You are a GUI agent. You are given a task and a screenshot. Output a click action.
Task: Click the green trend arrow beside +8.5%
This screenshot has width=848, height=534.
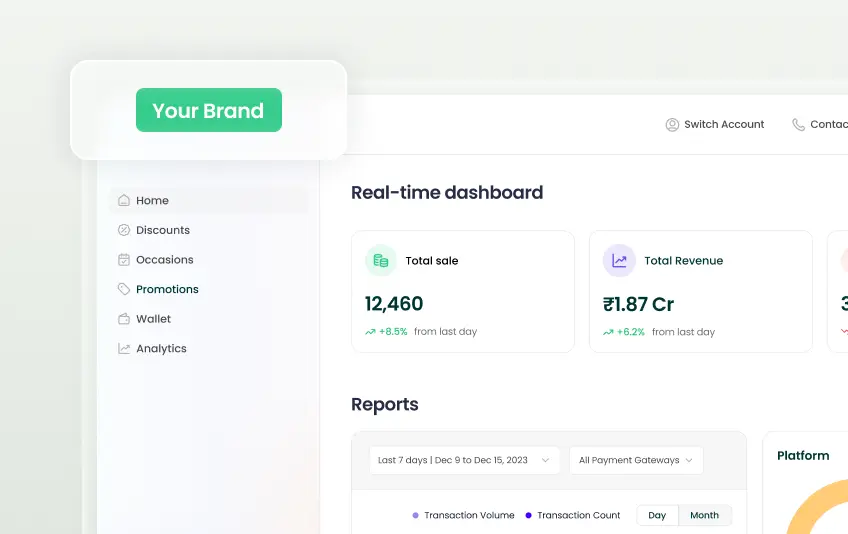[370, 332]
